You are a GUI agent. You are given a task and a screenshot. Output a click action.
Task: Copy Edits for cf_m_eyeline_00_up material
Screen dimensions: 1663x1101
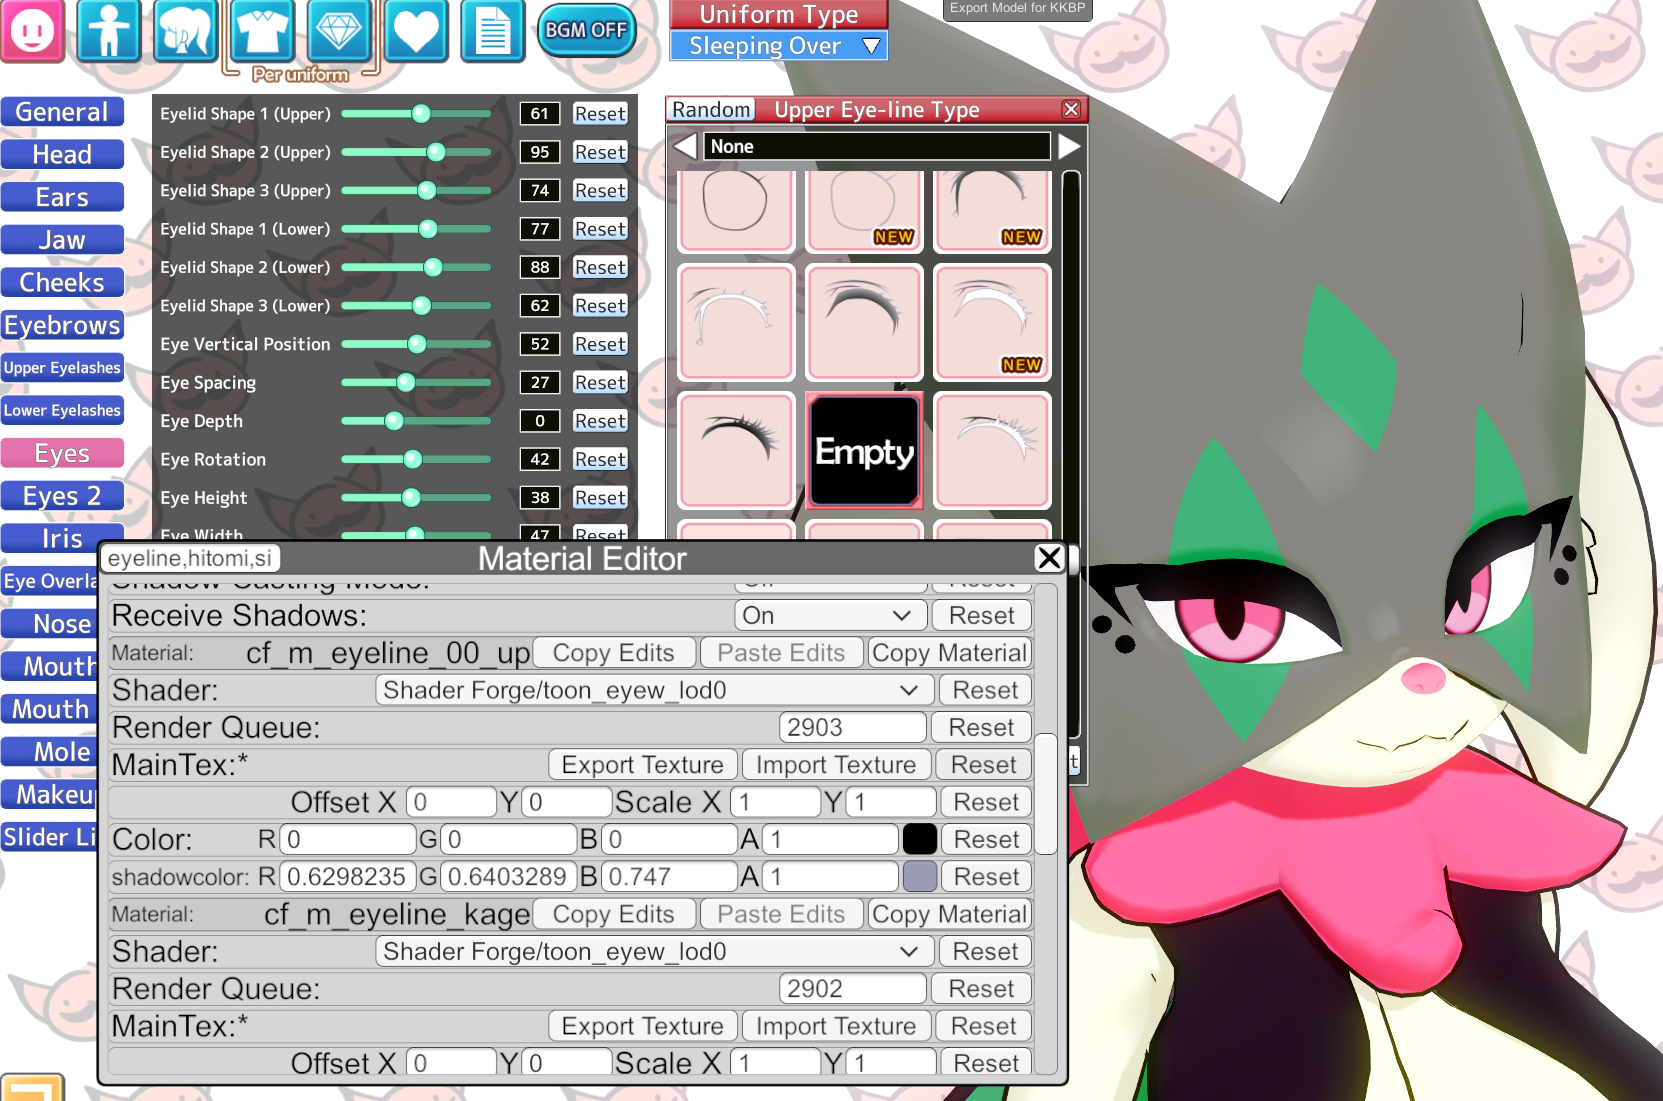pos(613,653)
